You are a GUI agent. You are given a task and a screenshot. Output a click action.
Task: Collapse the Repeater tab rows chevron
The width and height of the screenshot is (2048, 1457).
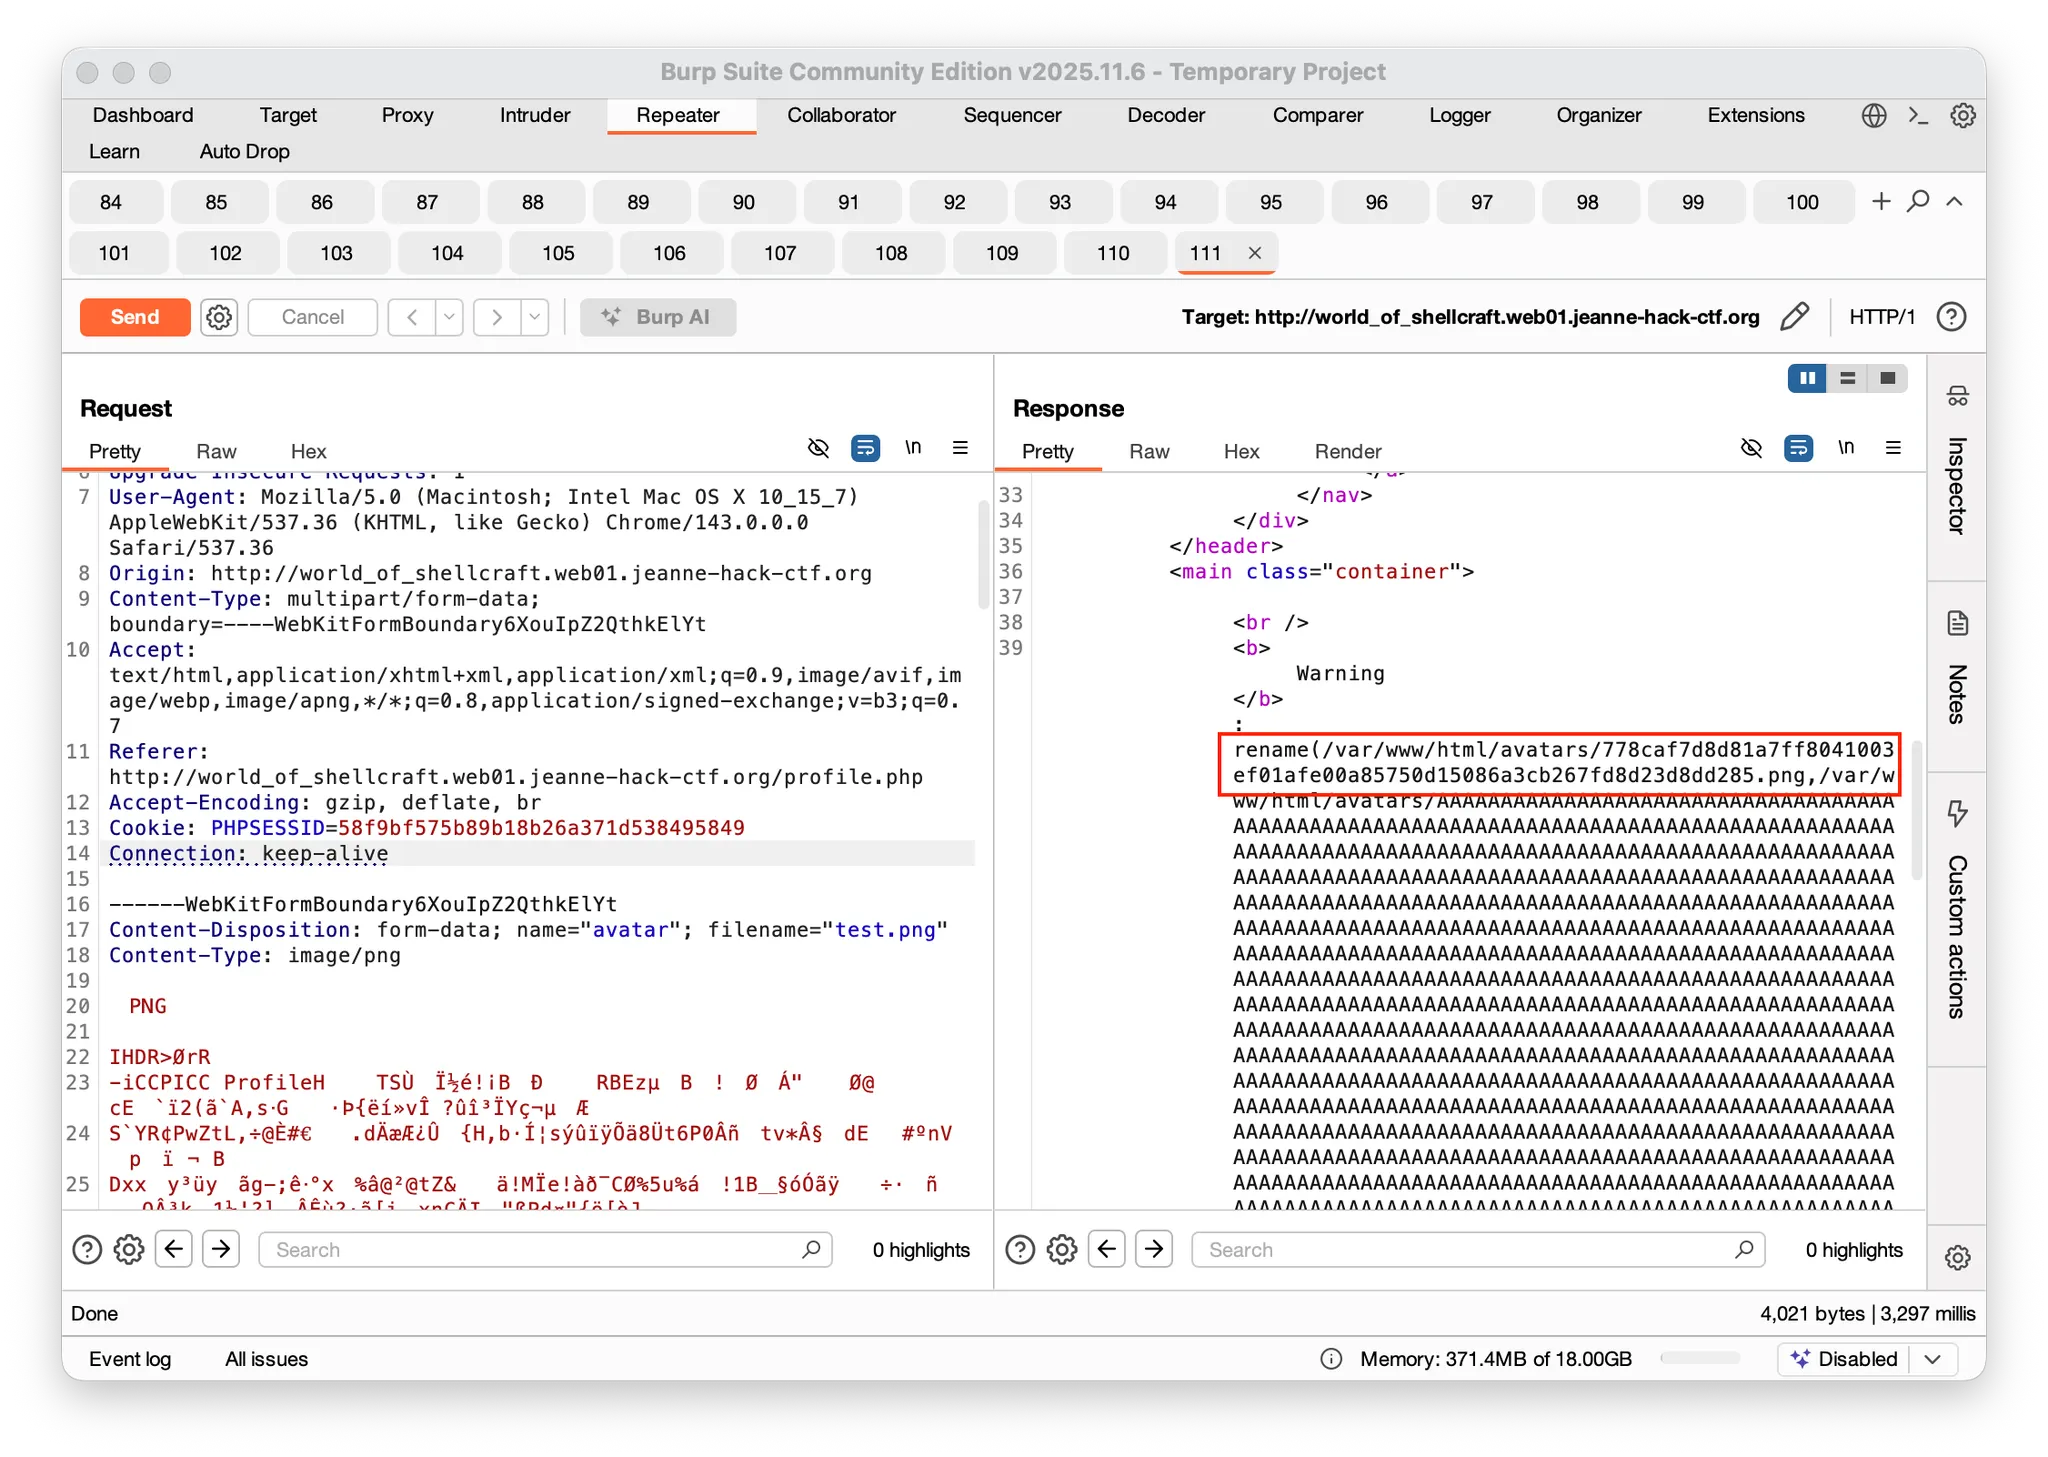1954,202
